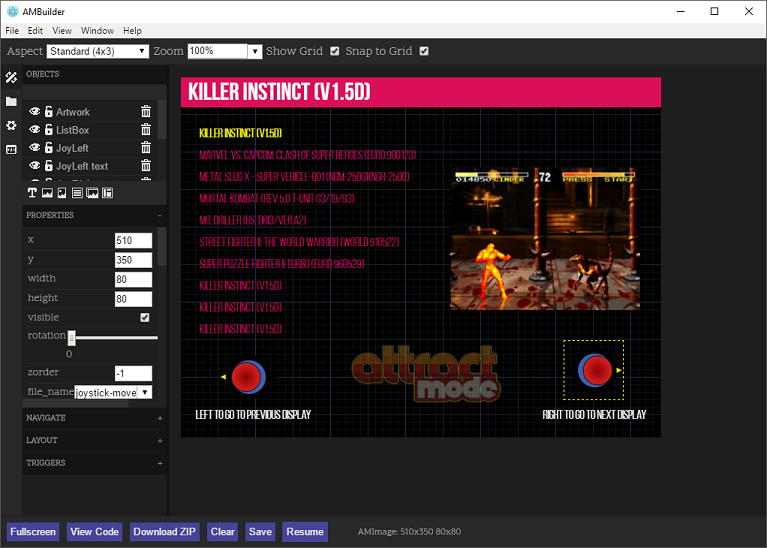Delete the JoyLeft object
The height and width of the screenshot is (548, 767).
[146, 148]
